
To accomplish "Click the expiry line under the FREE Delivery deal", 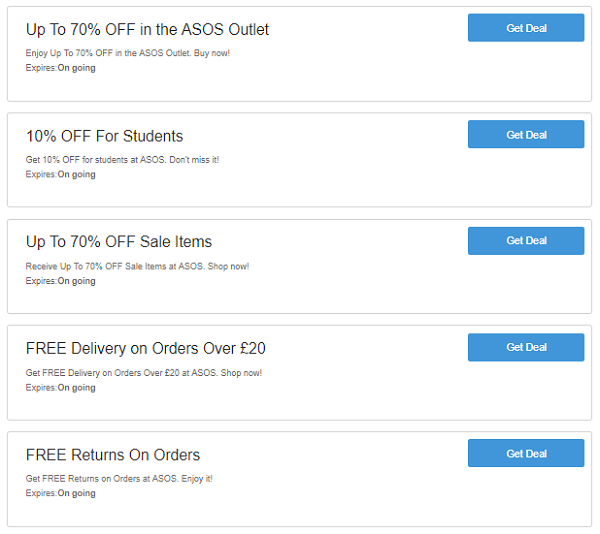I will coord(60,387).
